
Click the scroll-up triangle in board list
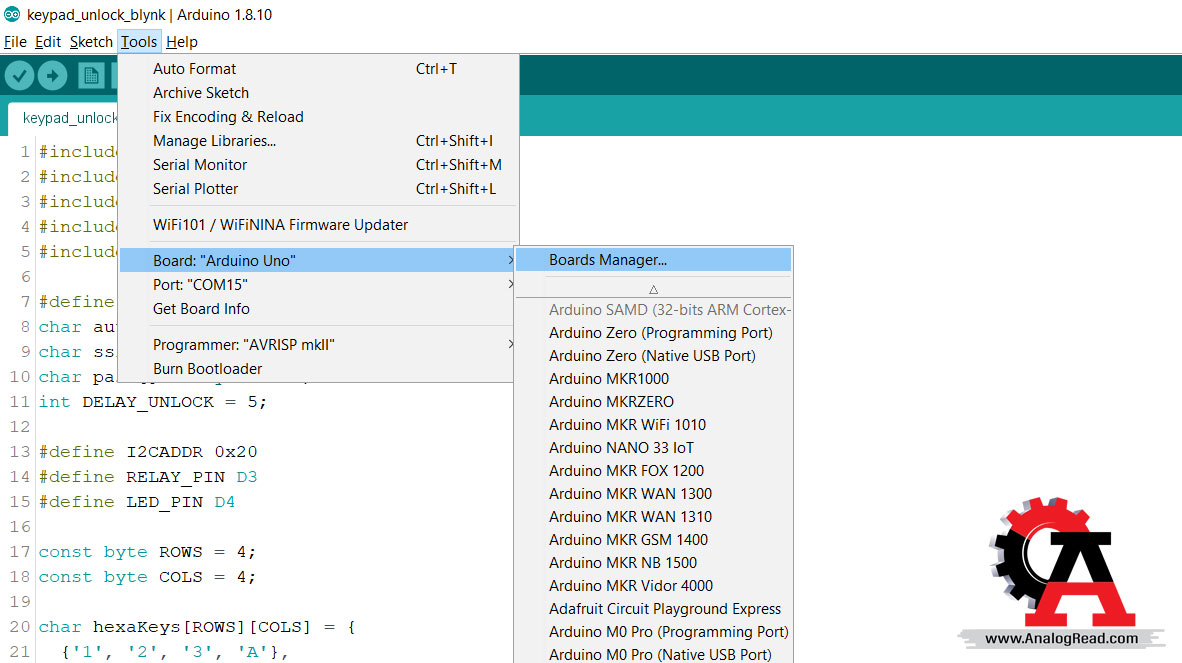click(x=654, y=289)
